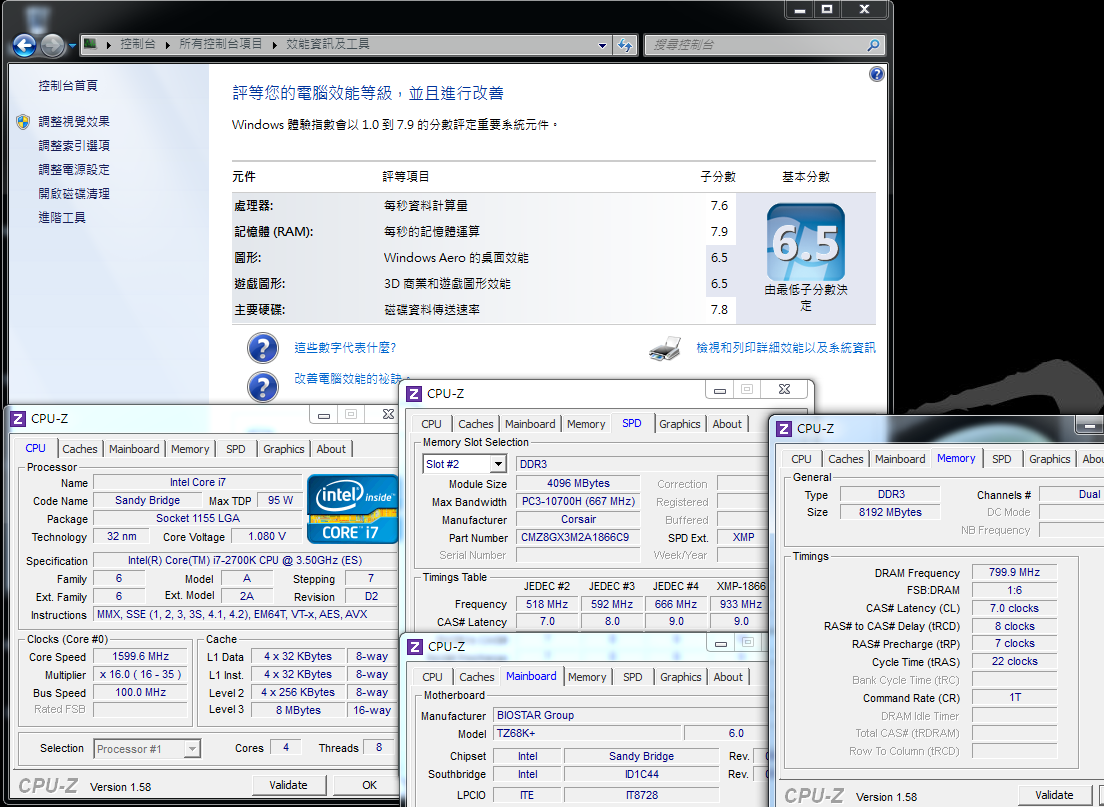Click the Core Speed value 1599.6 MHz

click(140, 656)
